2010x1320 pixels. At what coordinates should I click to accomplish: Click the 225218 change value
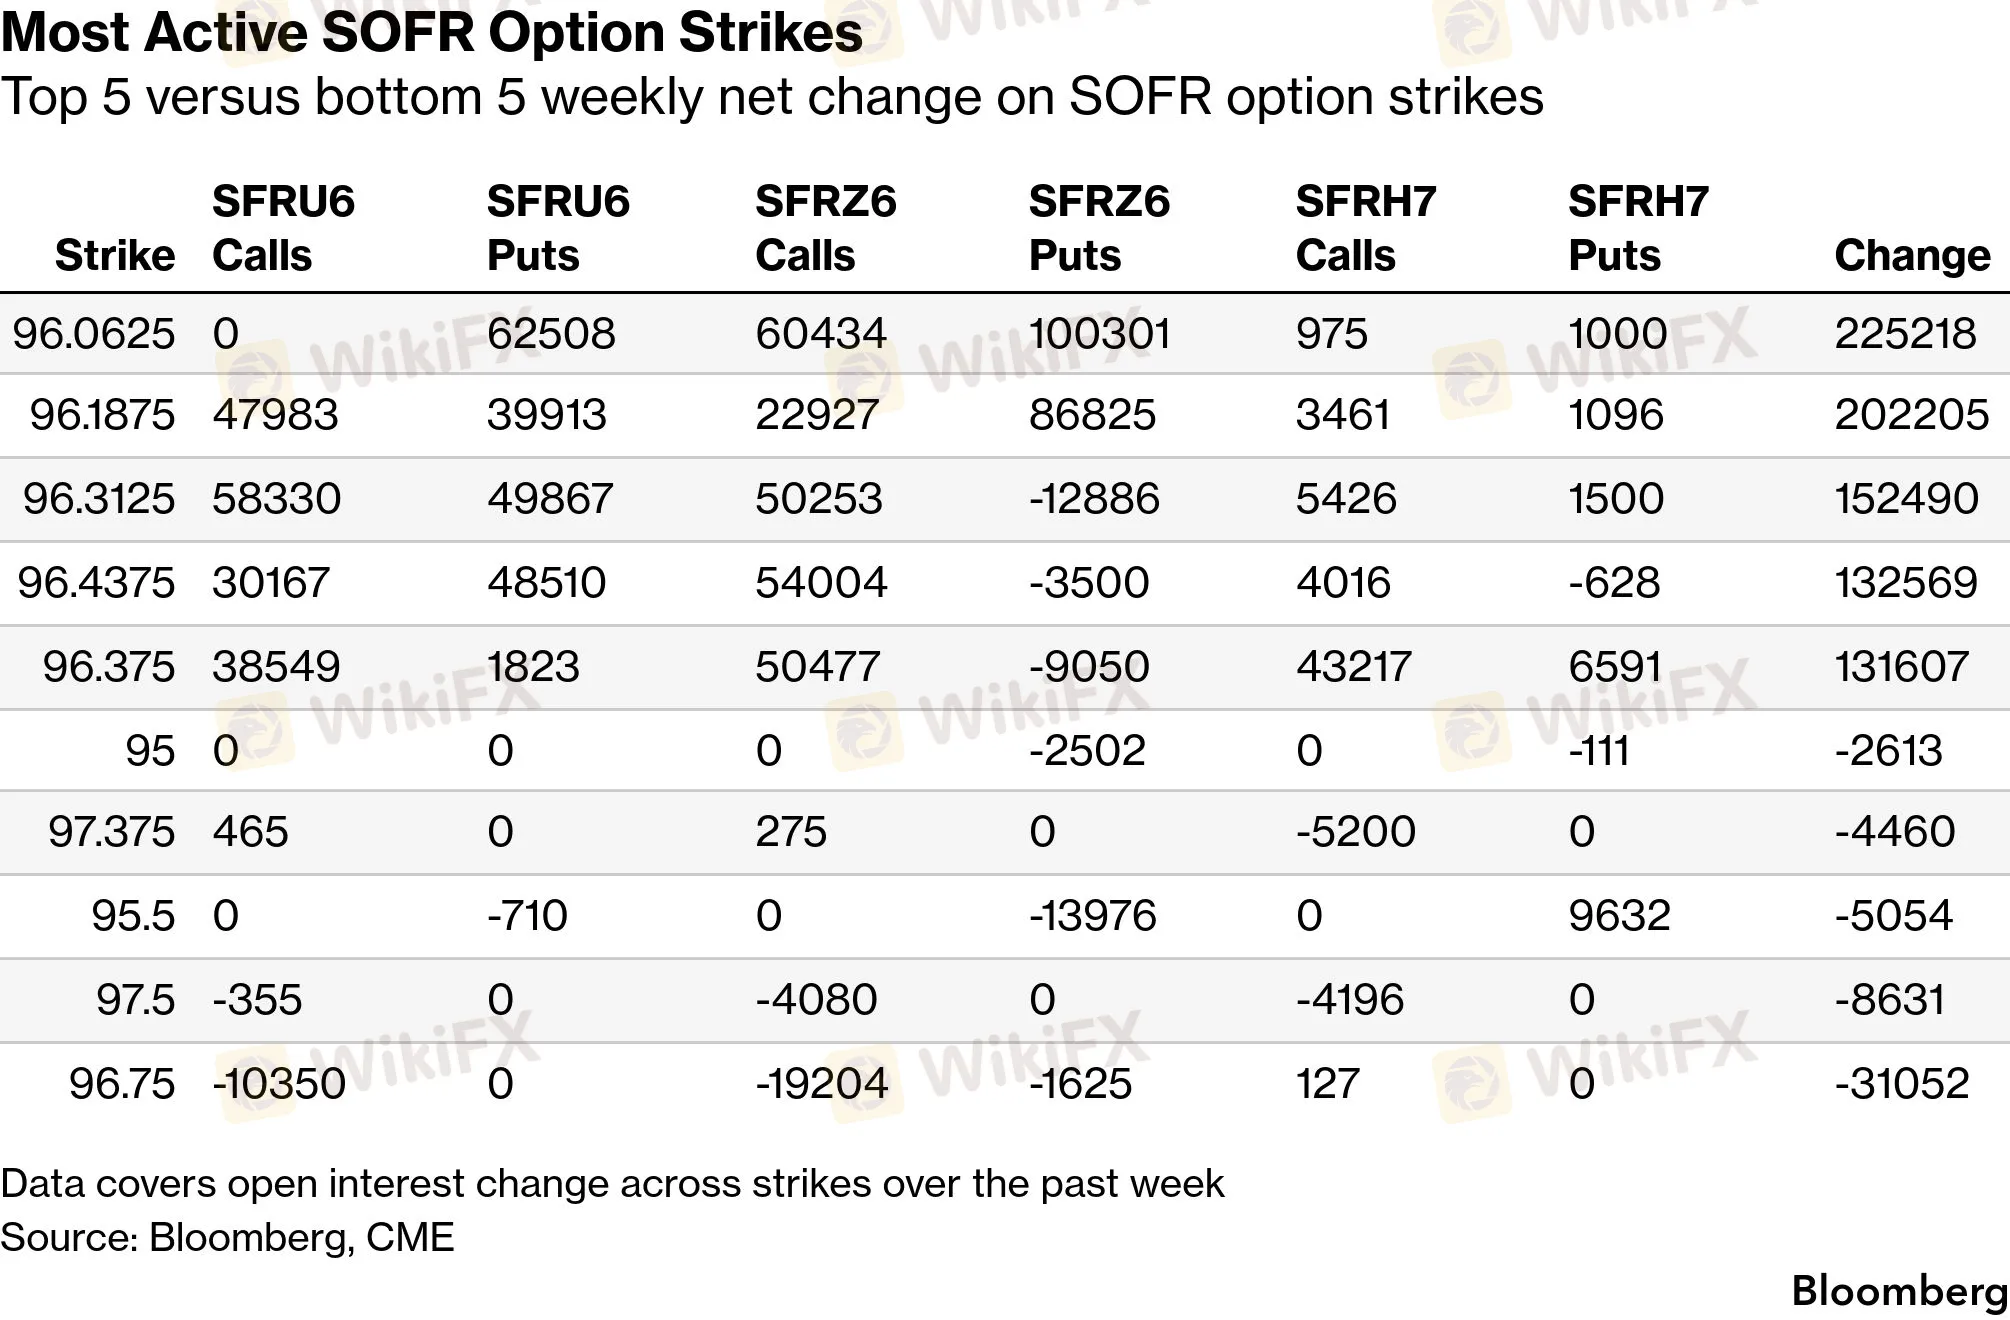click(x=1905, y=333)
